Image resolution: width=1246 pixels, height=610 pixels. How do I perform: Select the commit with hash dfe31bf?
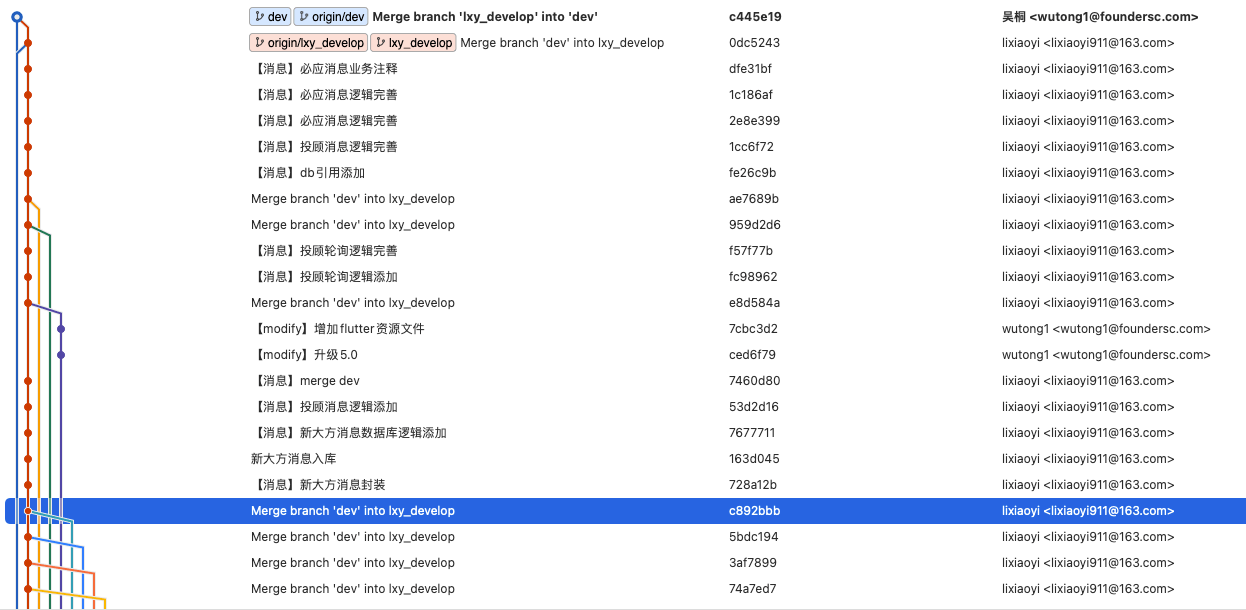[x=750, y=69]
